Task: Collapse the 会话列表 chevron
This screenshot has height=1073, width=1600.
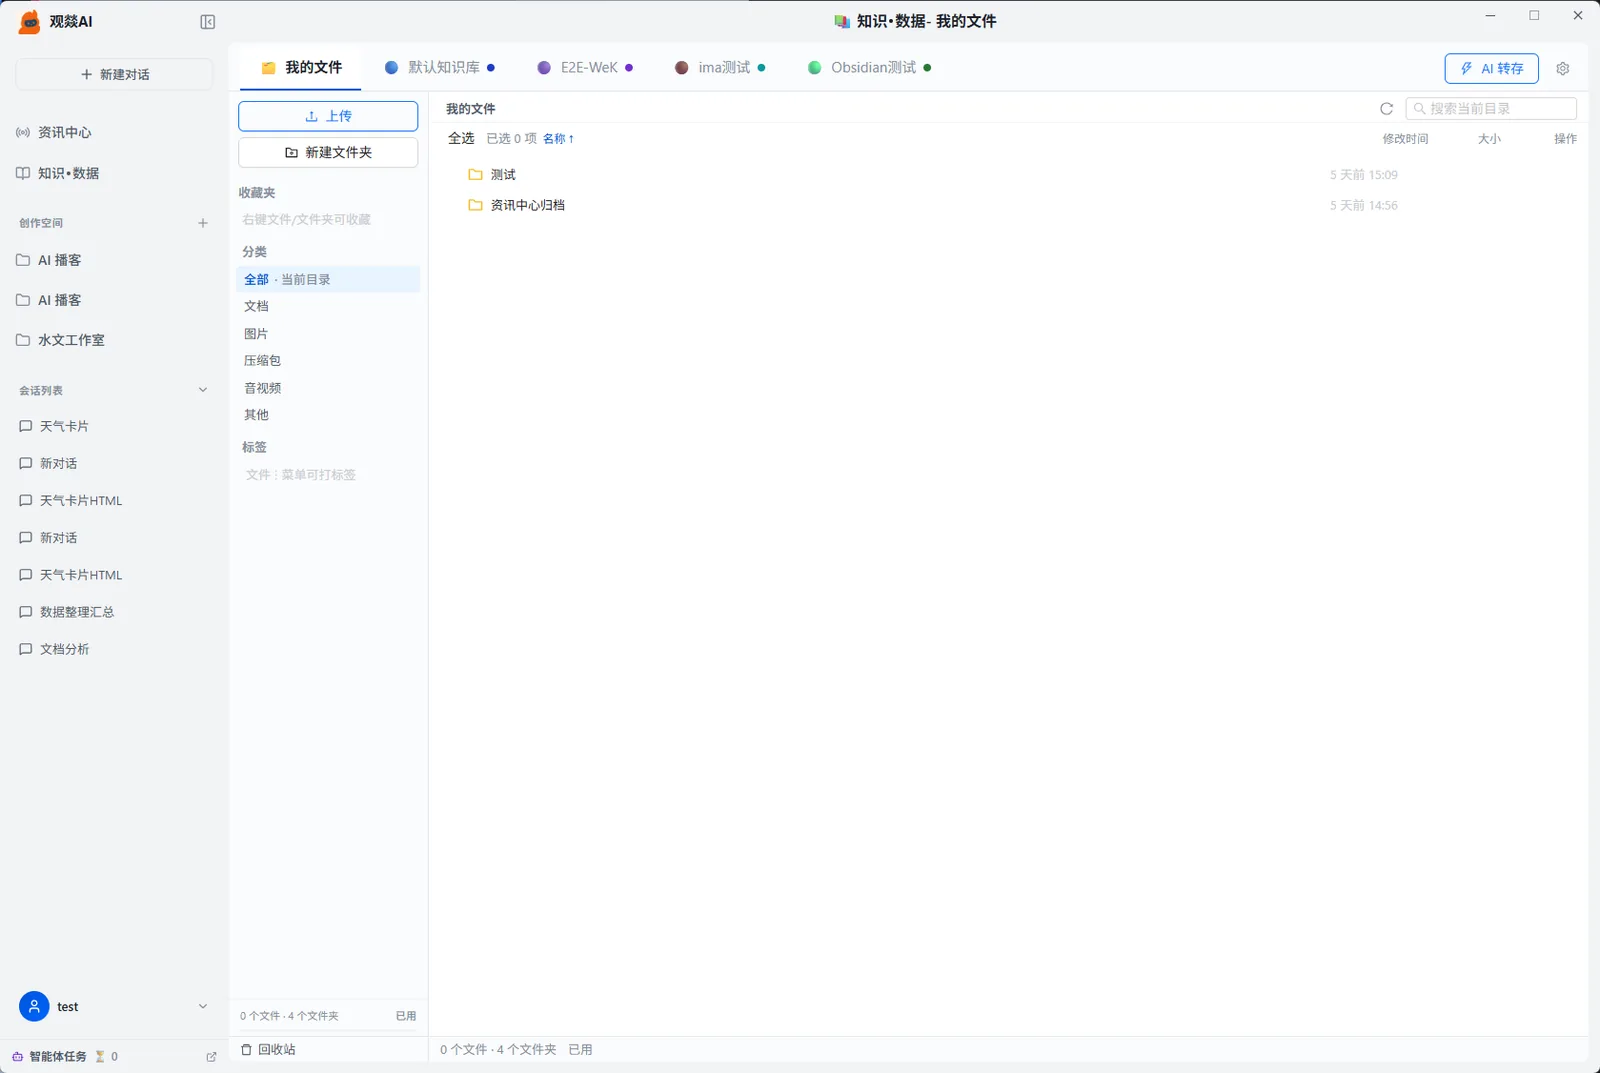Action: click(203, 391)
